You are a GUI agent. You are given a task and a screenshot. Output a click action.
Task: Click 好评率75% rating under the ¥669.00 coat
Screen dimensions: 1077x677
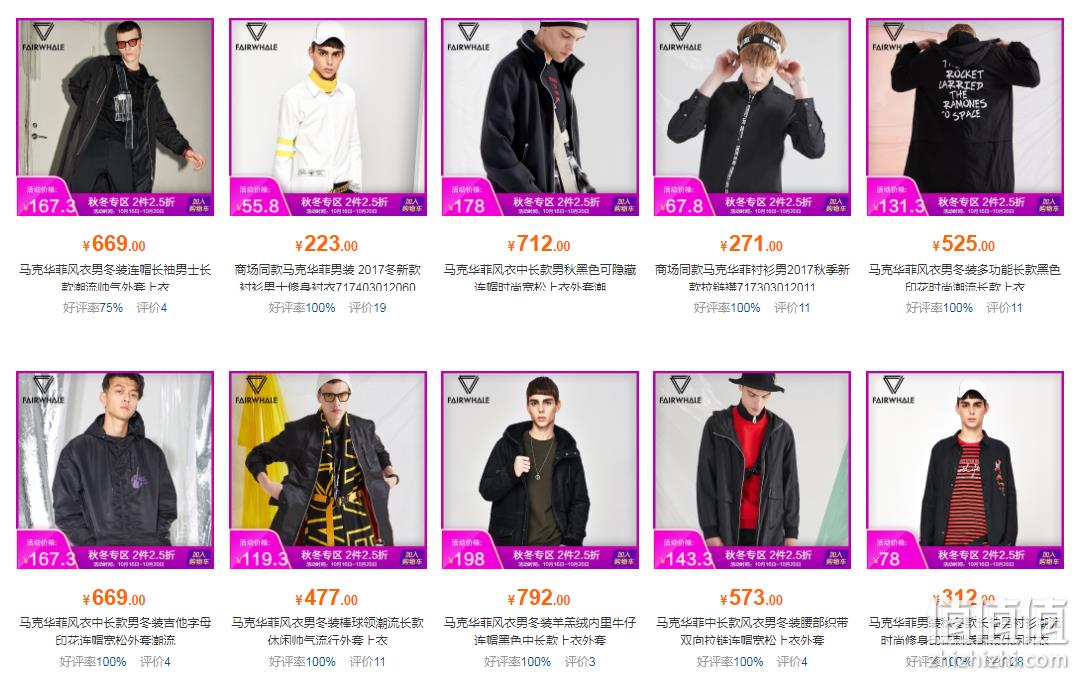[93, 308]
